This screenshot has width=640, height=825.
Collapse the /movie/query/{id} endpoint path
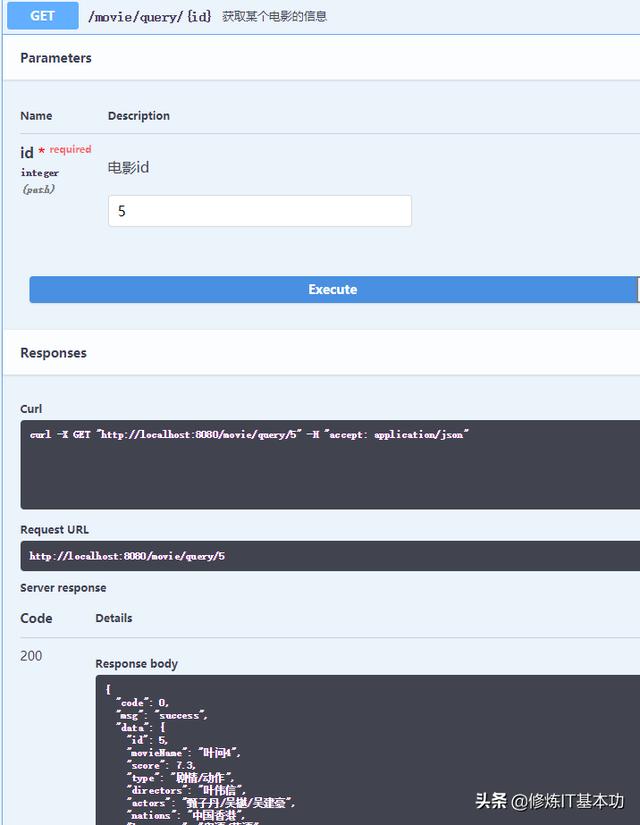click(x=150, y=16)
